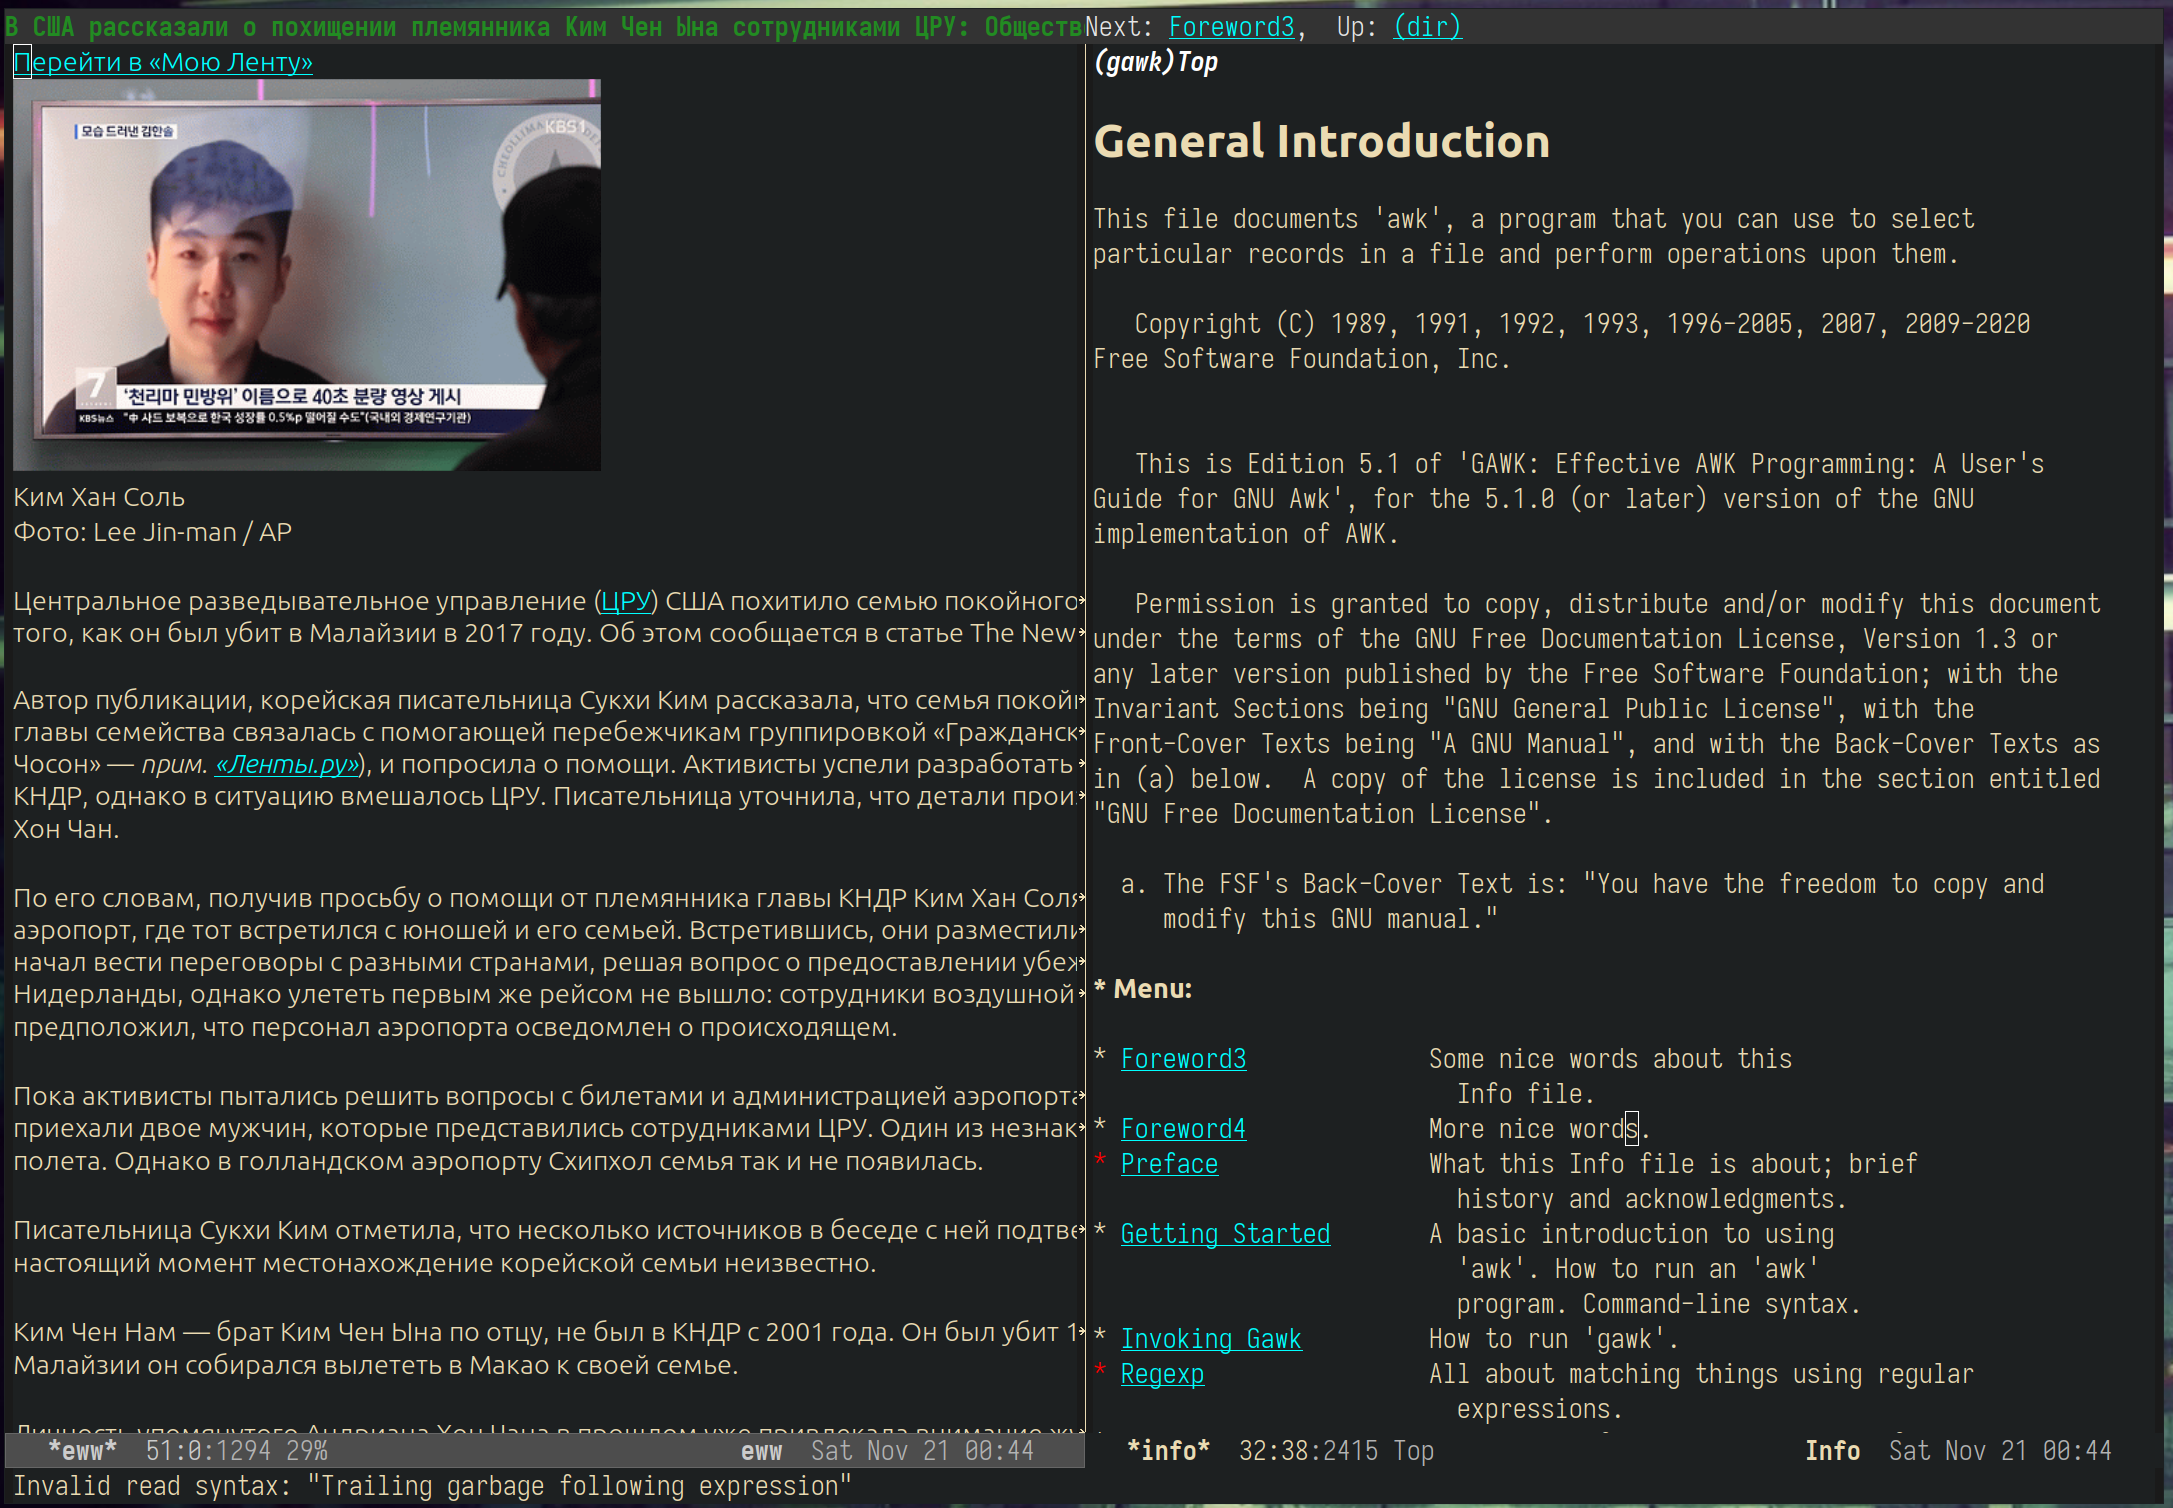Open the Foreword4 menu entry
Screen dimensions: 2173x1508
coord(1183,1129)
